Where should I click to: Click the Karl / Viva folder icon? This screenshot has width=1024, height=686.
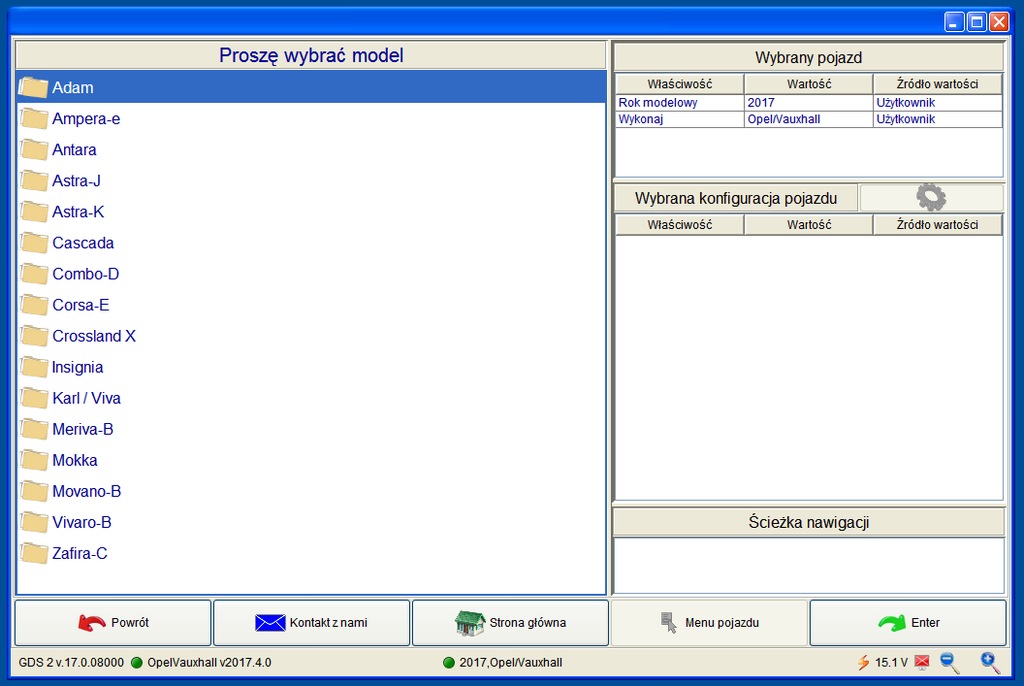(34, 398)
